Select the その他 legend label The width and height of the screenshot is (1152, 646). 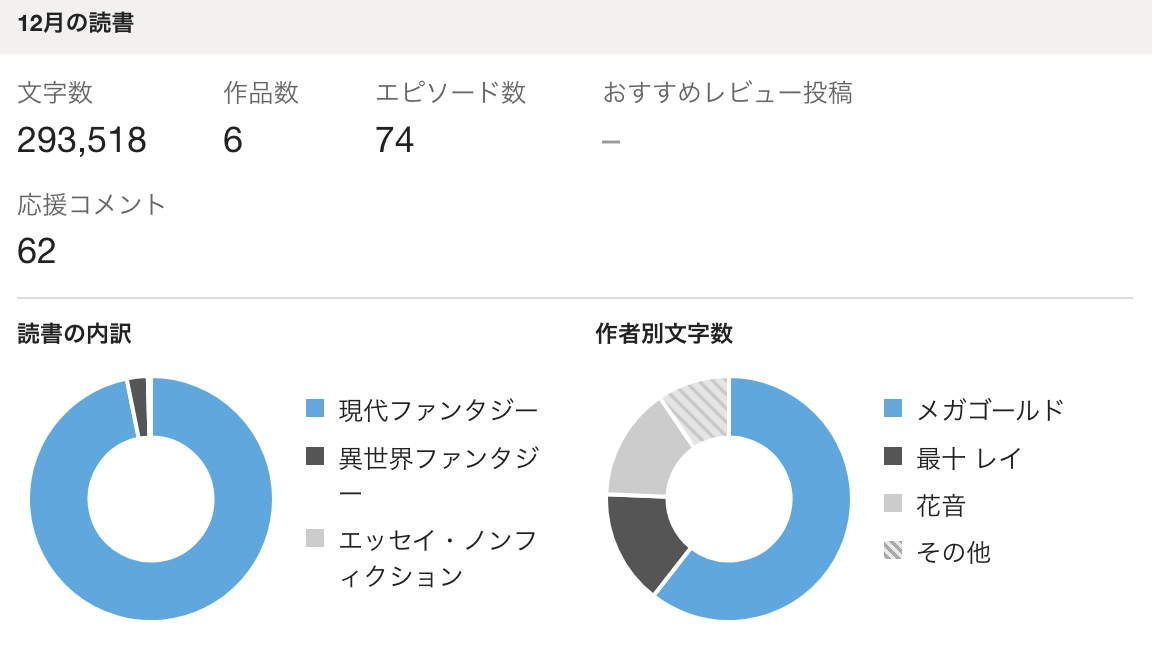pos(953,551)
